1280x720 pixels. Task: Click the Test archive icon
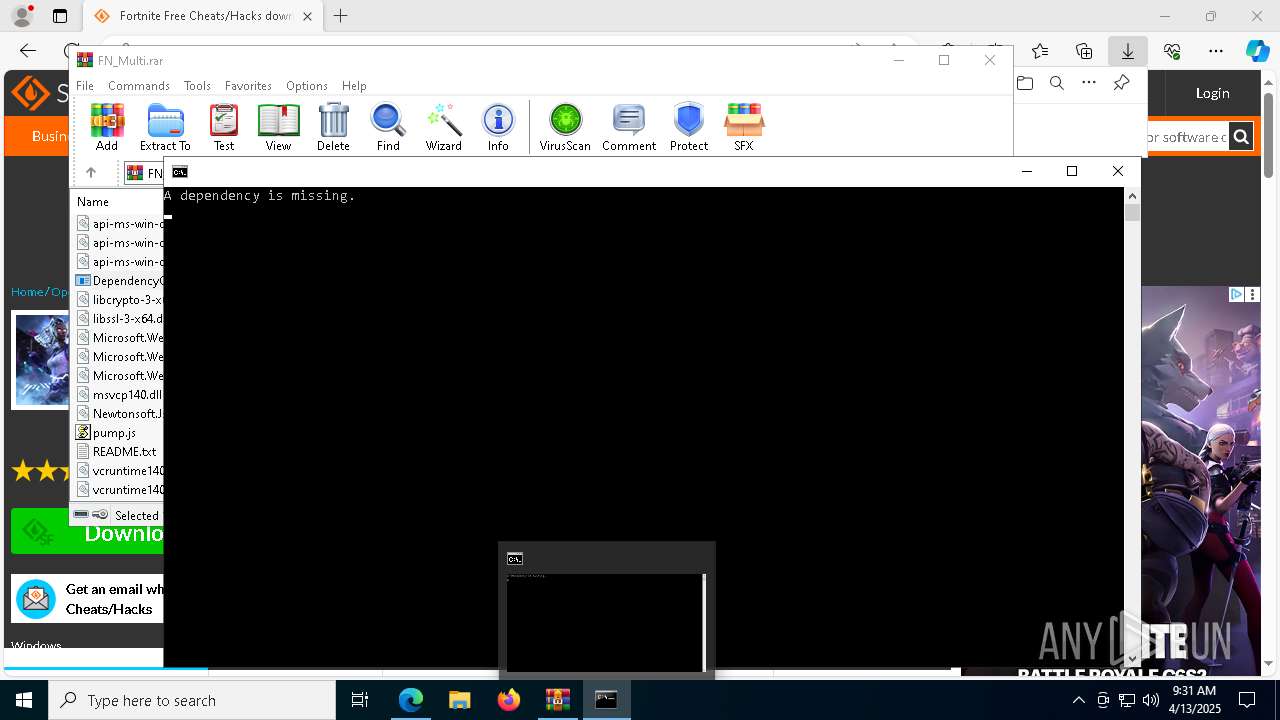click(224, 127)
